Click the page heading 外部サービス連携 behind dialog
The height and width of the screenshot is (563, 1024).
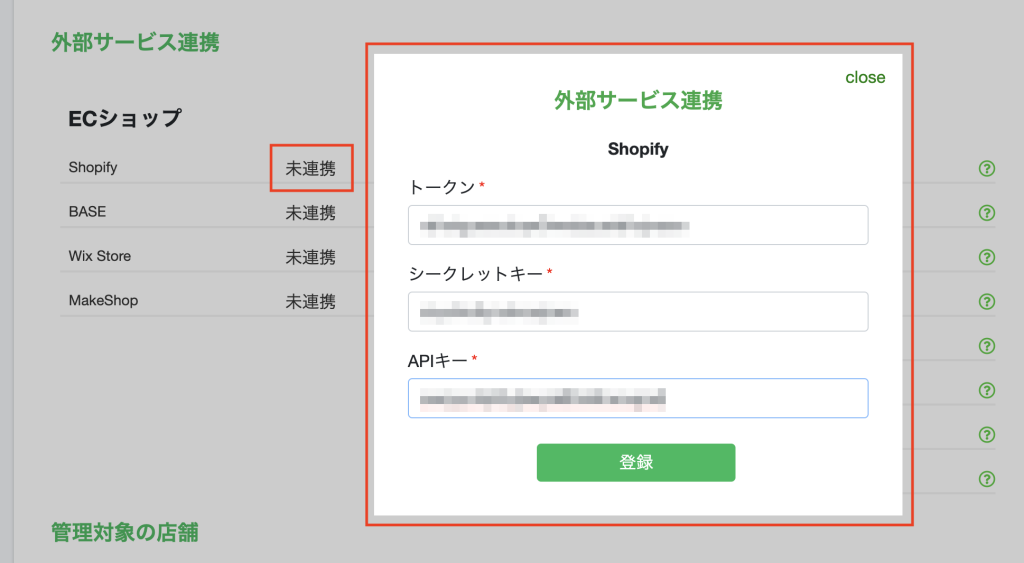point(135,42)
